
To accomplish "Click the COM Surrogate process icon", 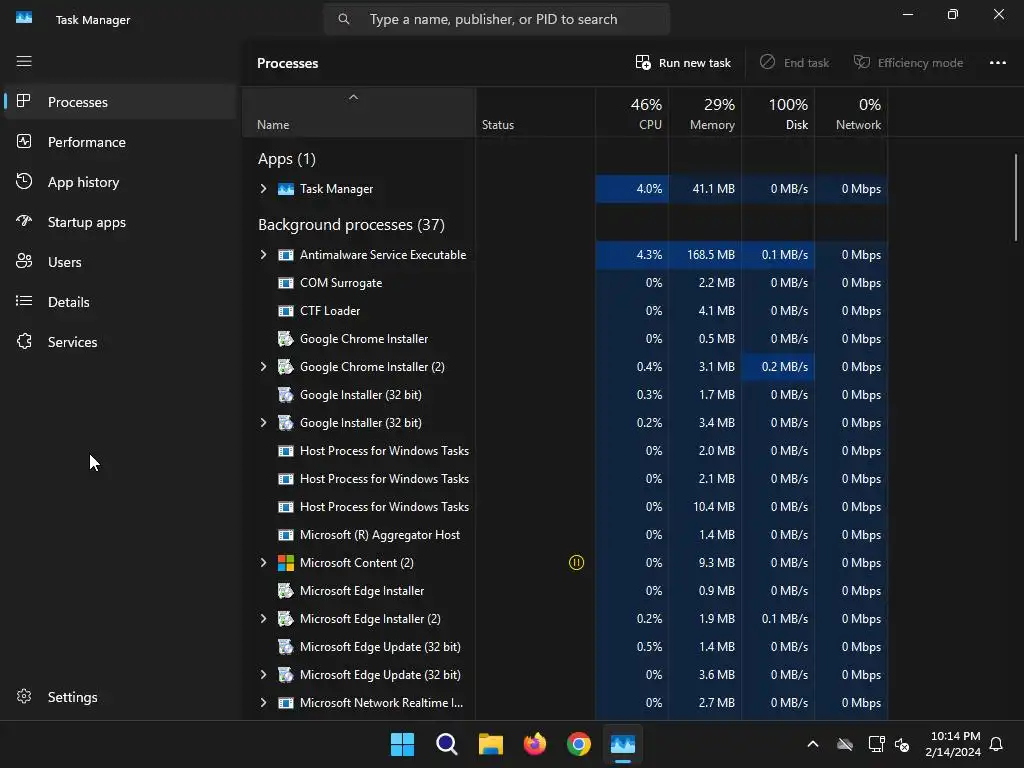I will click(x=286, y=283).
